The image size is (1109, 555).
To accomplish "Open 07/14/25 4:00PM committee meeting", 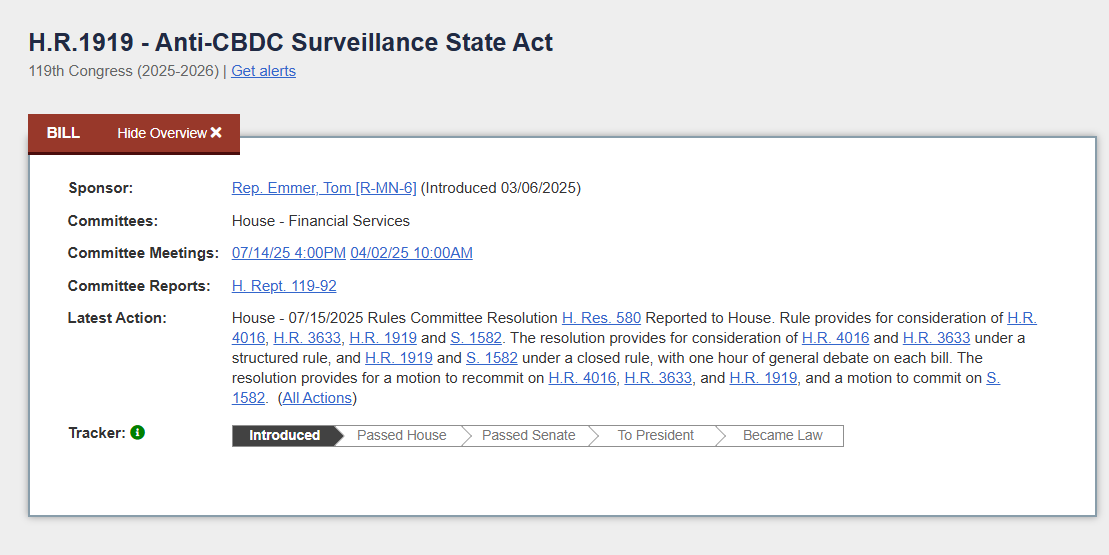I will click(x=289, y=253).
